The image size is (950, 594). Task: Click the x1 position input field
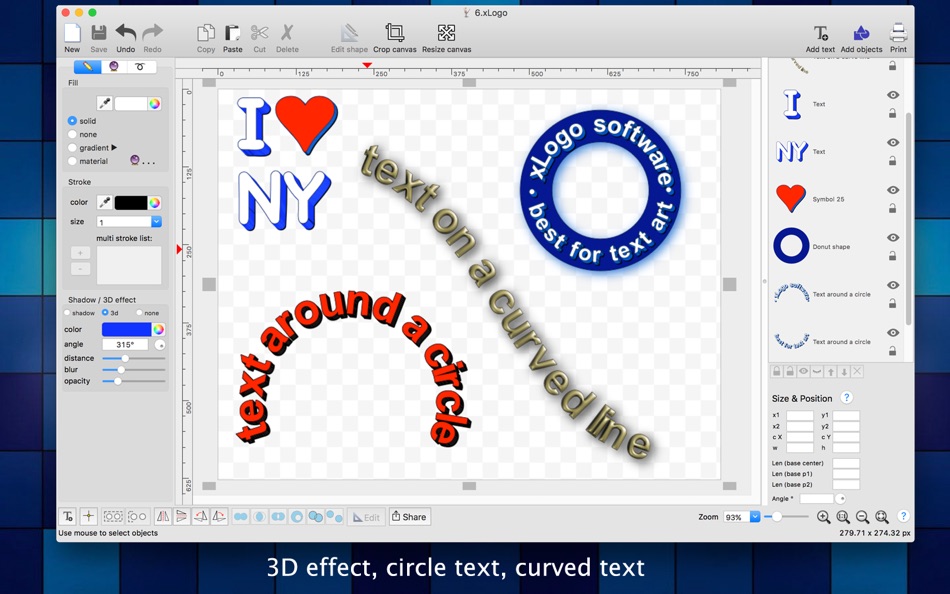[800, 415]
